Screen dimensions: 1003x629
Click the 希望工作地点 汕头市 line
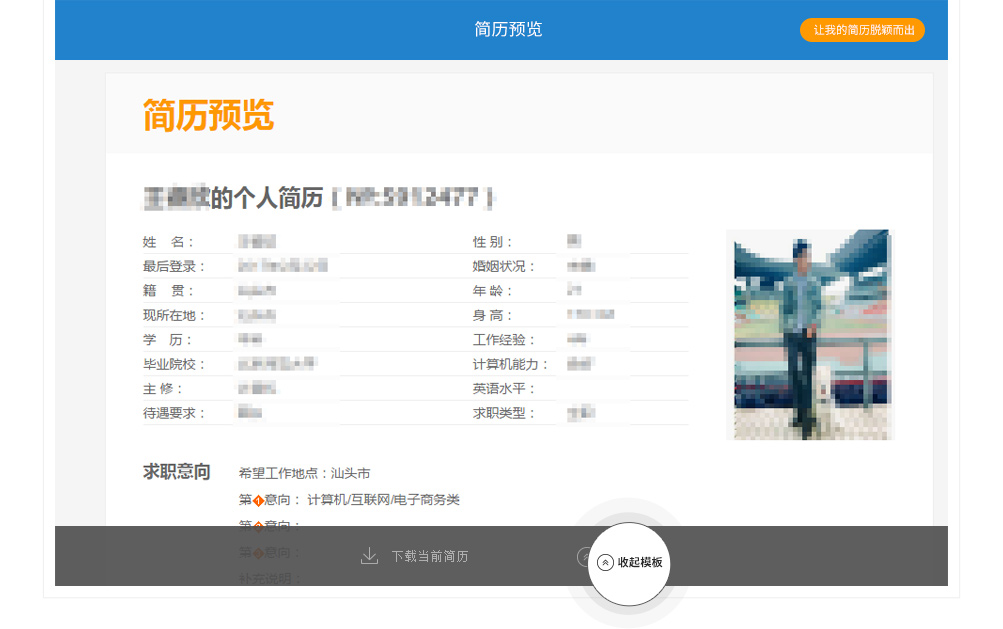click(304, 474)
